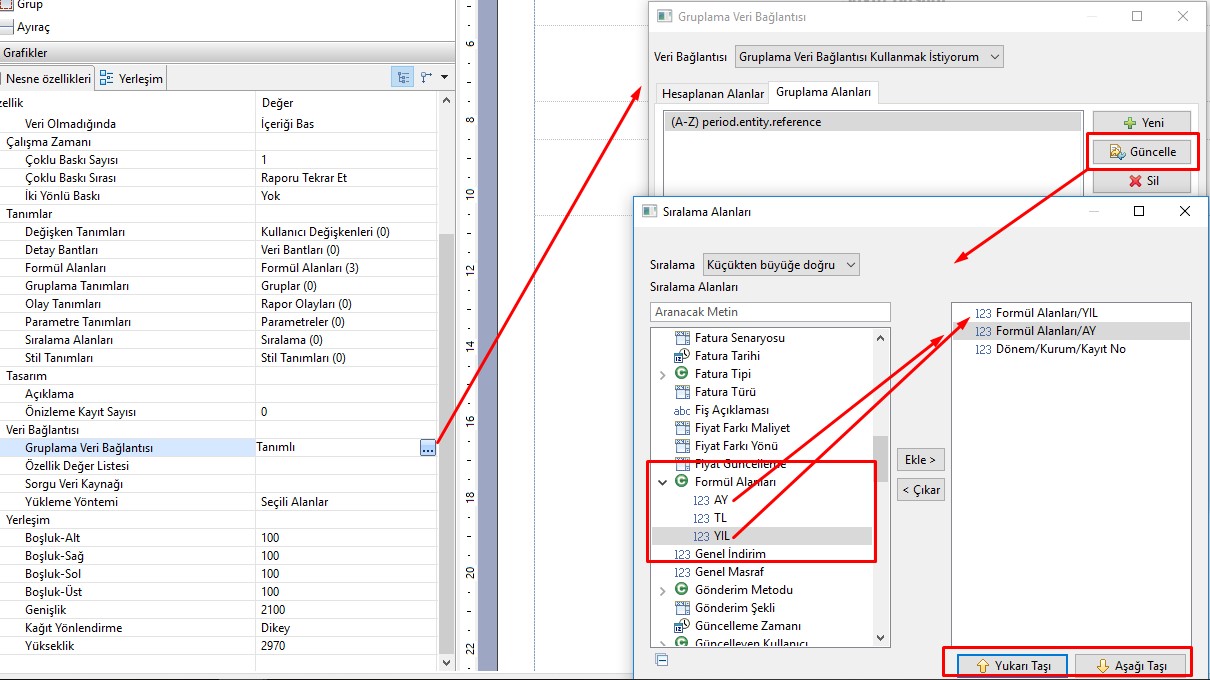
Task: Open the properties panel view menu arrow
Action: [444, 77]
